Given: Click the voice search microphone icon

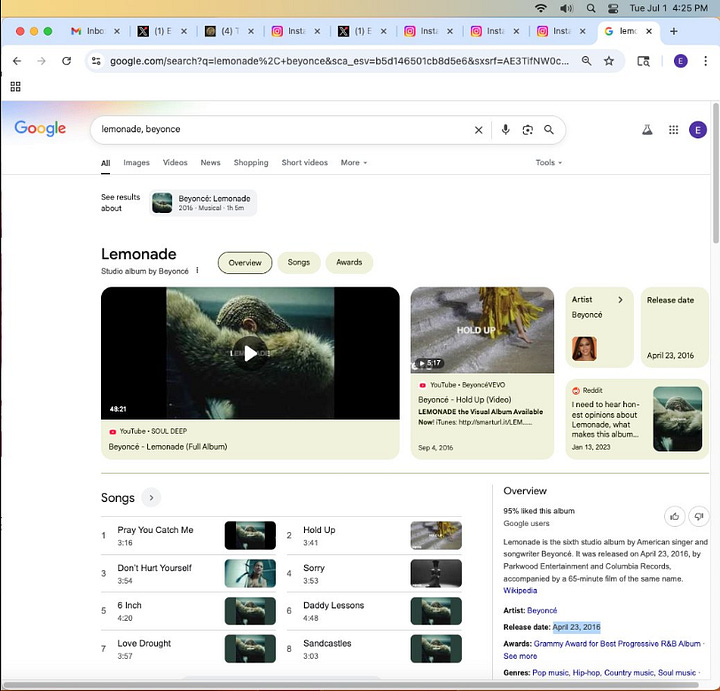Looking at the screenshot, I should [505, 130].
